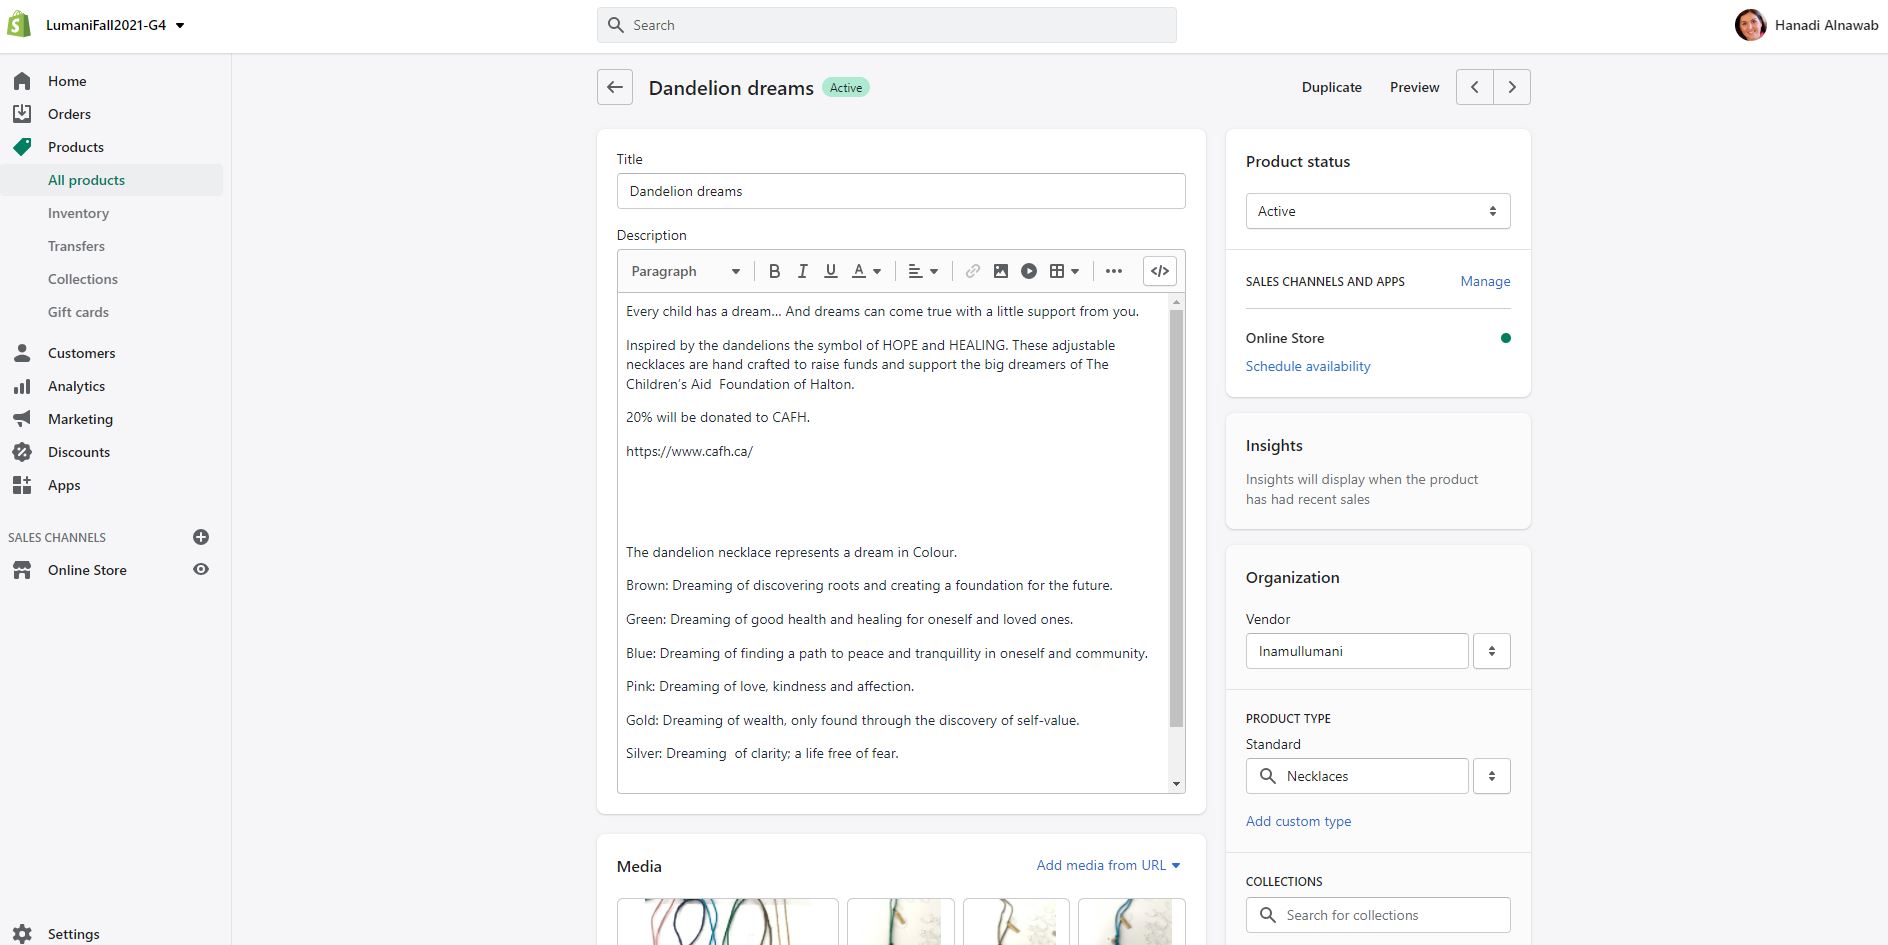Open more formatting options ellipsis
The image size is (1888, 945).
1113,271
